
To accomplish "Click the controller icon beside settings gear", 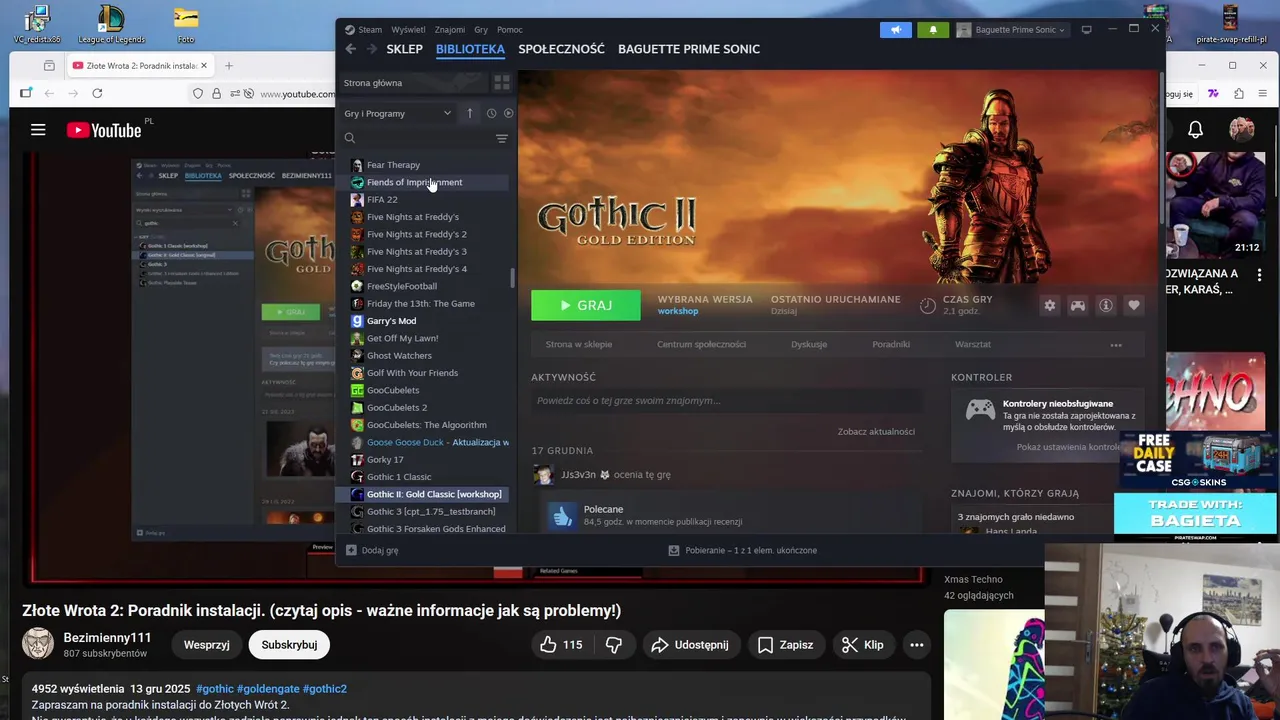I will point(1078,305).
